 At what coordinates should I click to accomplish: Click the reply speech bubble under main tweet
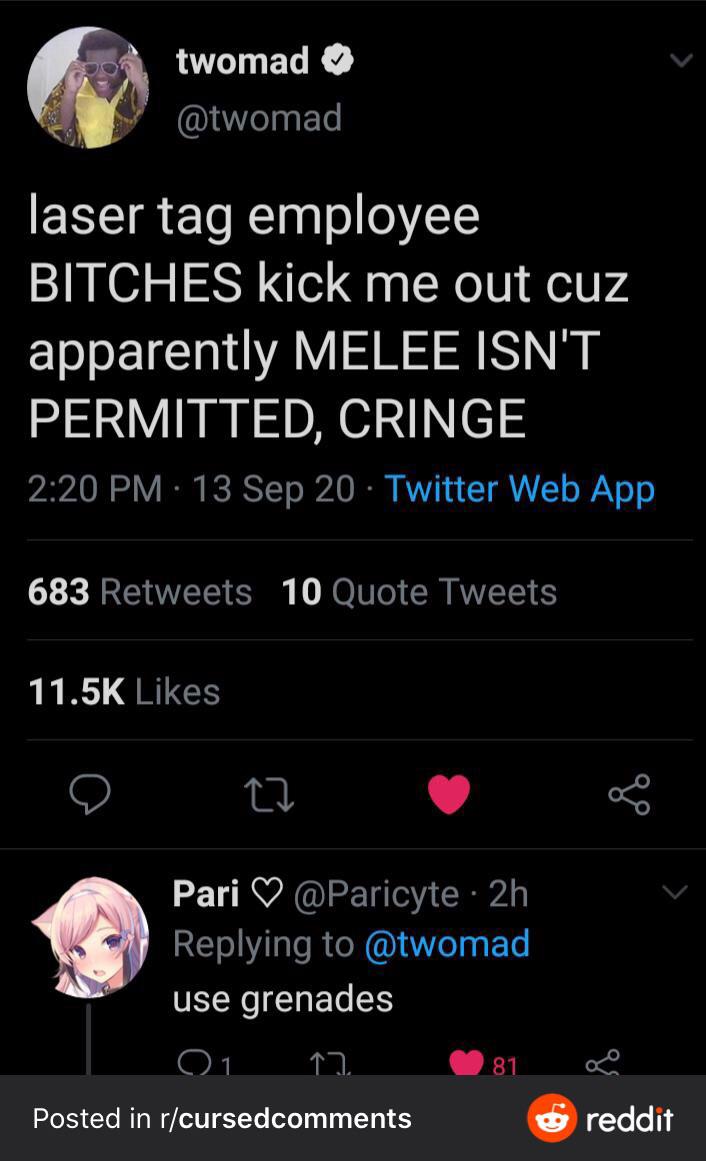[x=89, y=795]
